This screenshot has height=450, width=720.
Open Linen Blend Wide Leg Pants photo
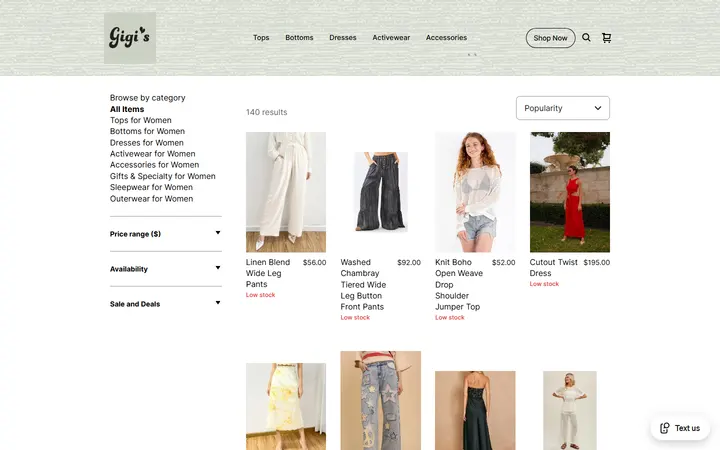click(x=286, y=192)
